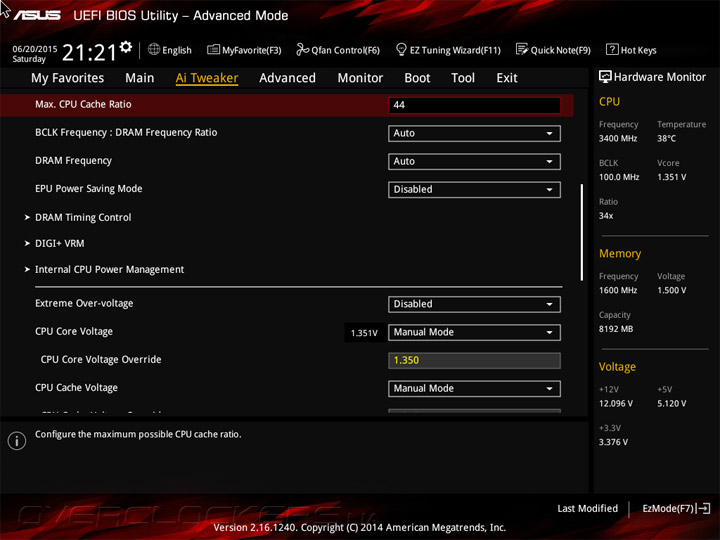The height and width of the screenshot is (540, 720).
Task: Expand DRAM Timing Control submenu
Action: (83, 217)
